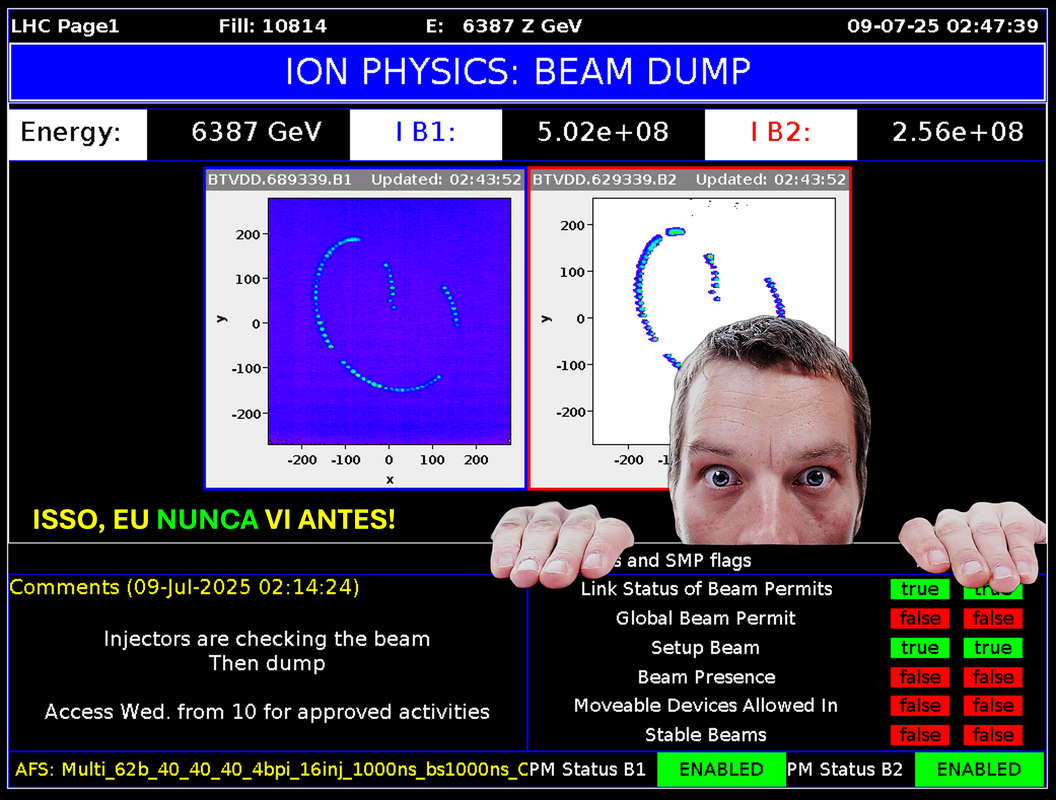Toggle the left Setup Beam true flag
The image size is (1056, 800).
[919, 648]
